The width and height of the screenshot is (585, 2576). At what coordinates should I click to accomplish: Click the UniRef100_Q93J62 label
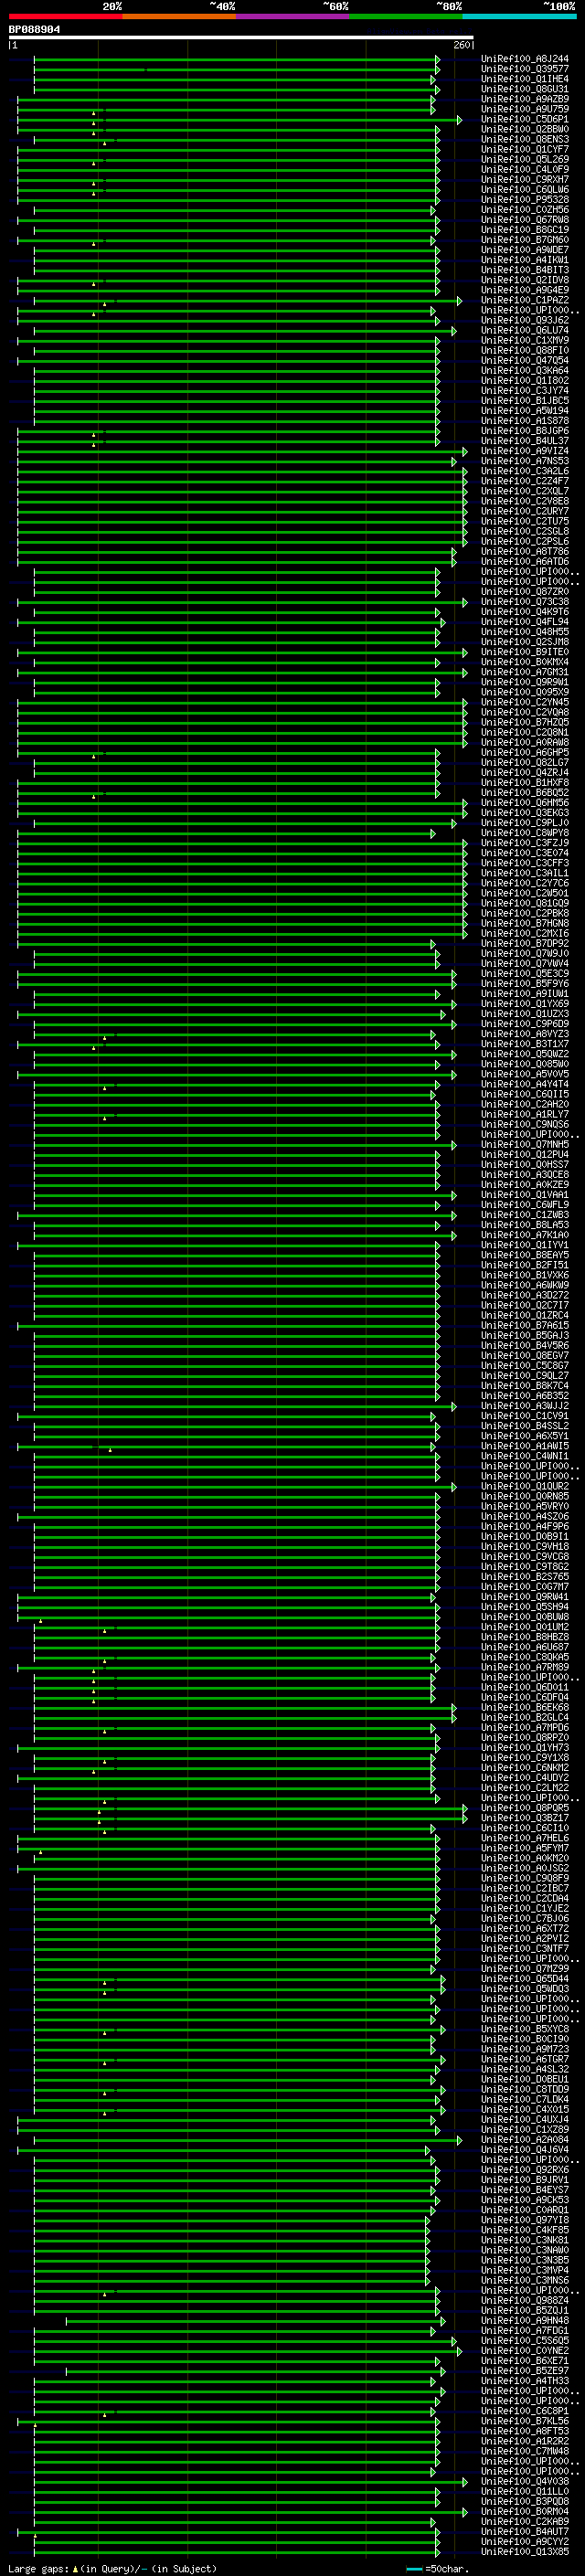pyautogui.click(x=525, y=321)
